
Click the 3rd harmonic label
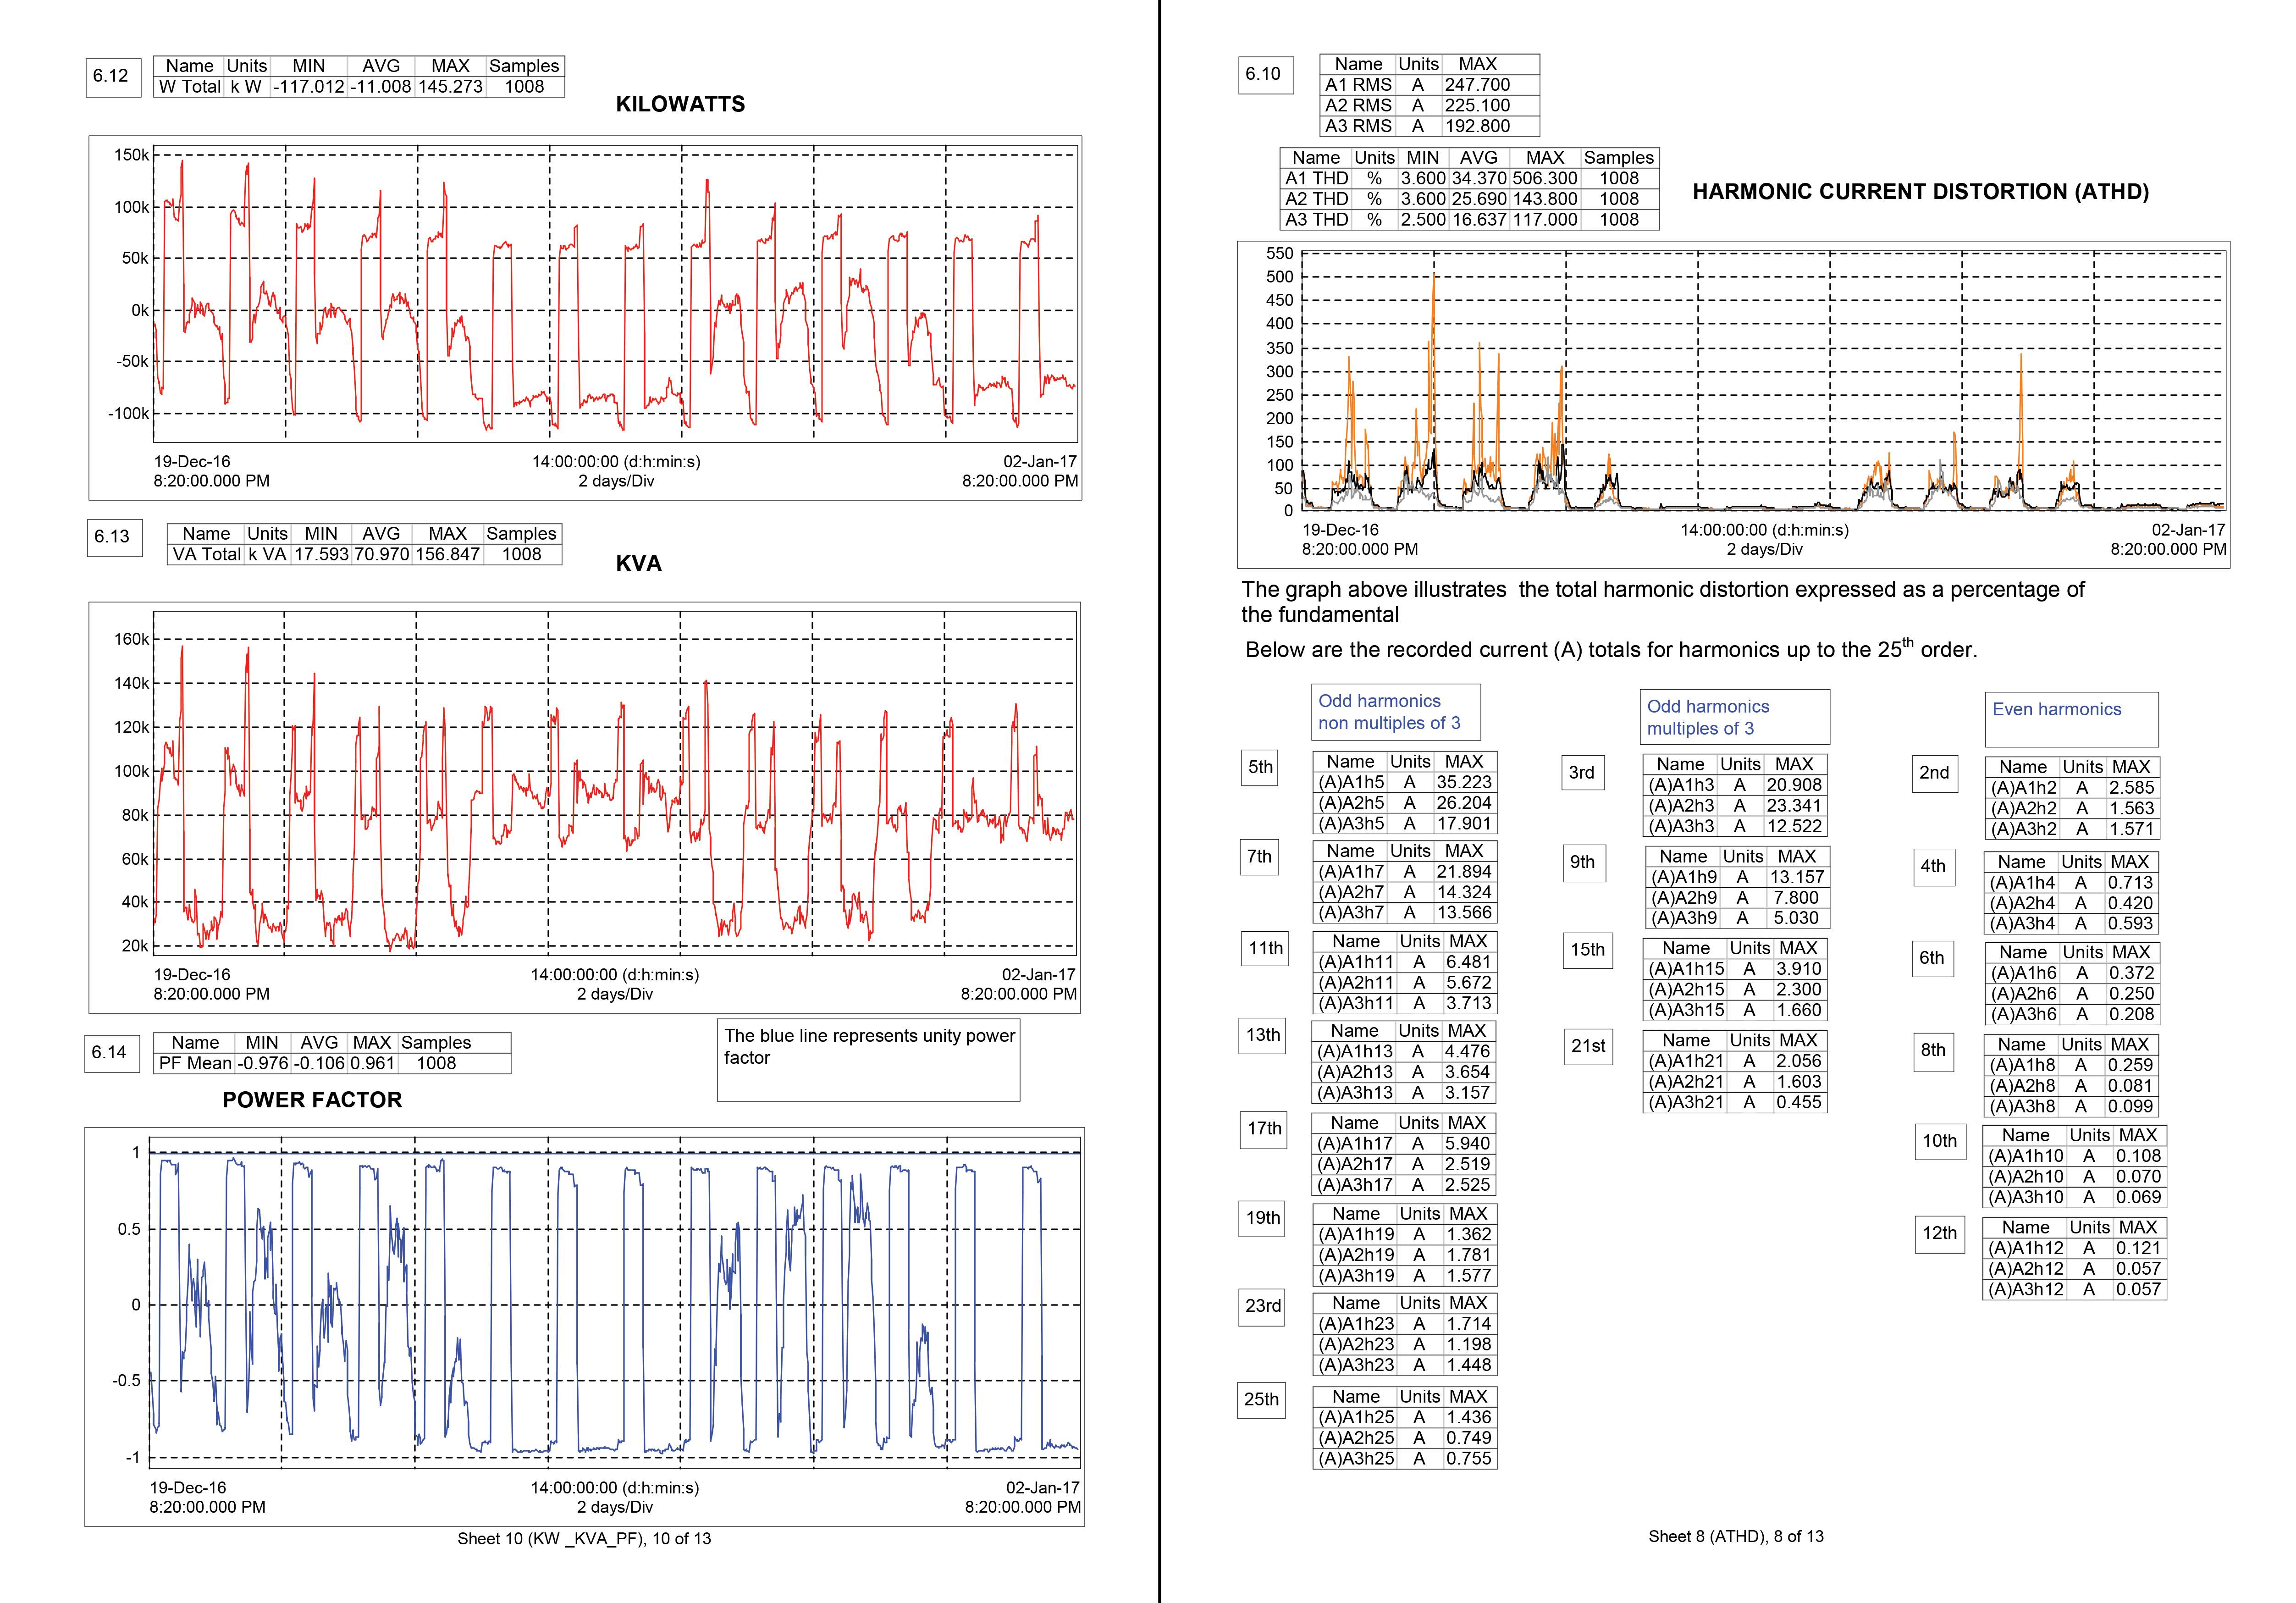(1582, 772)
